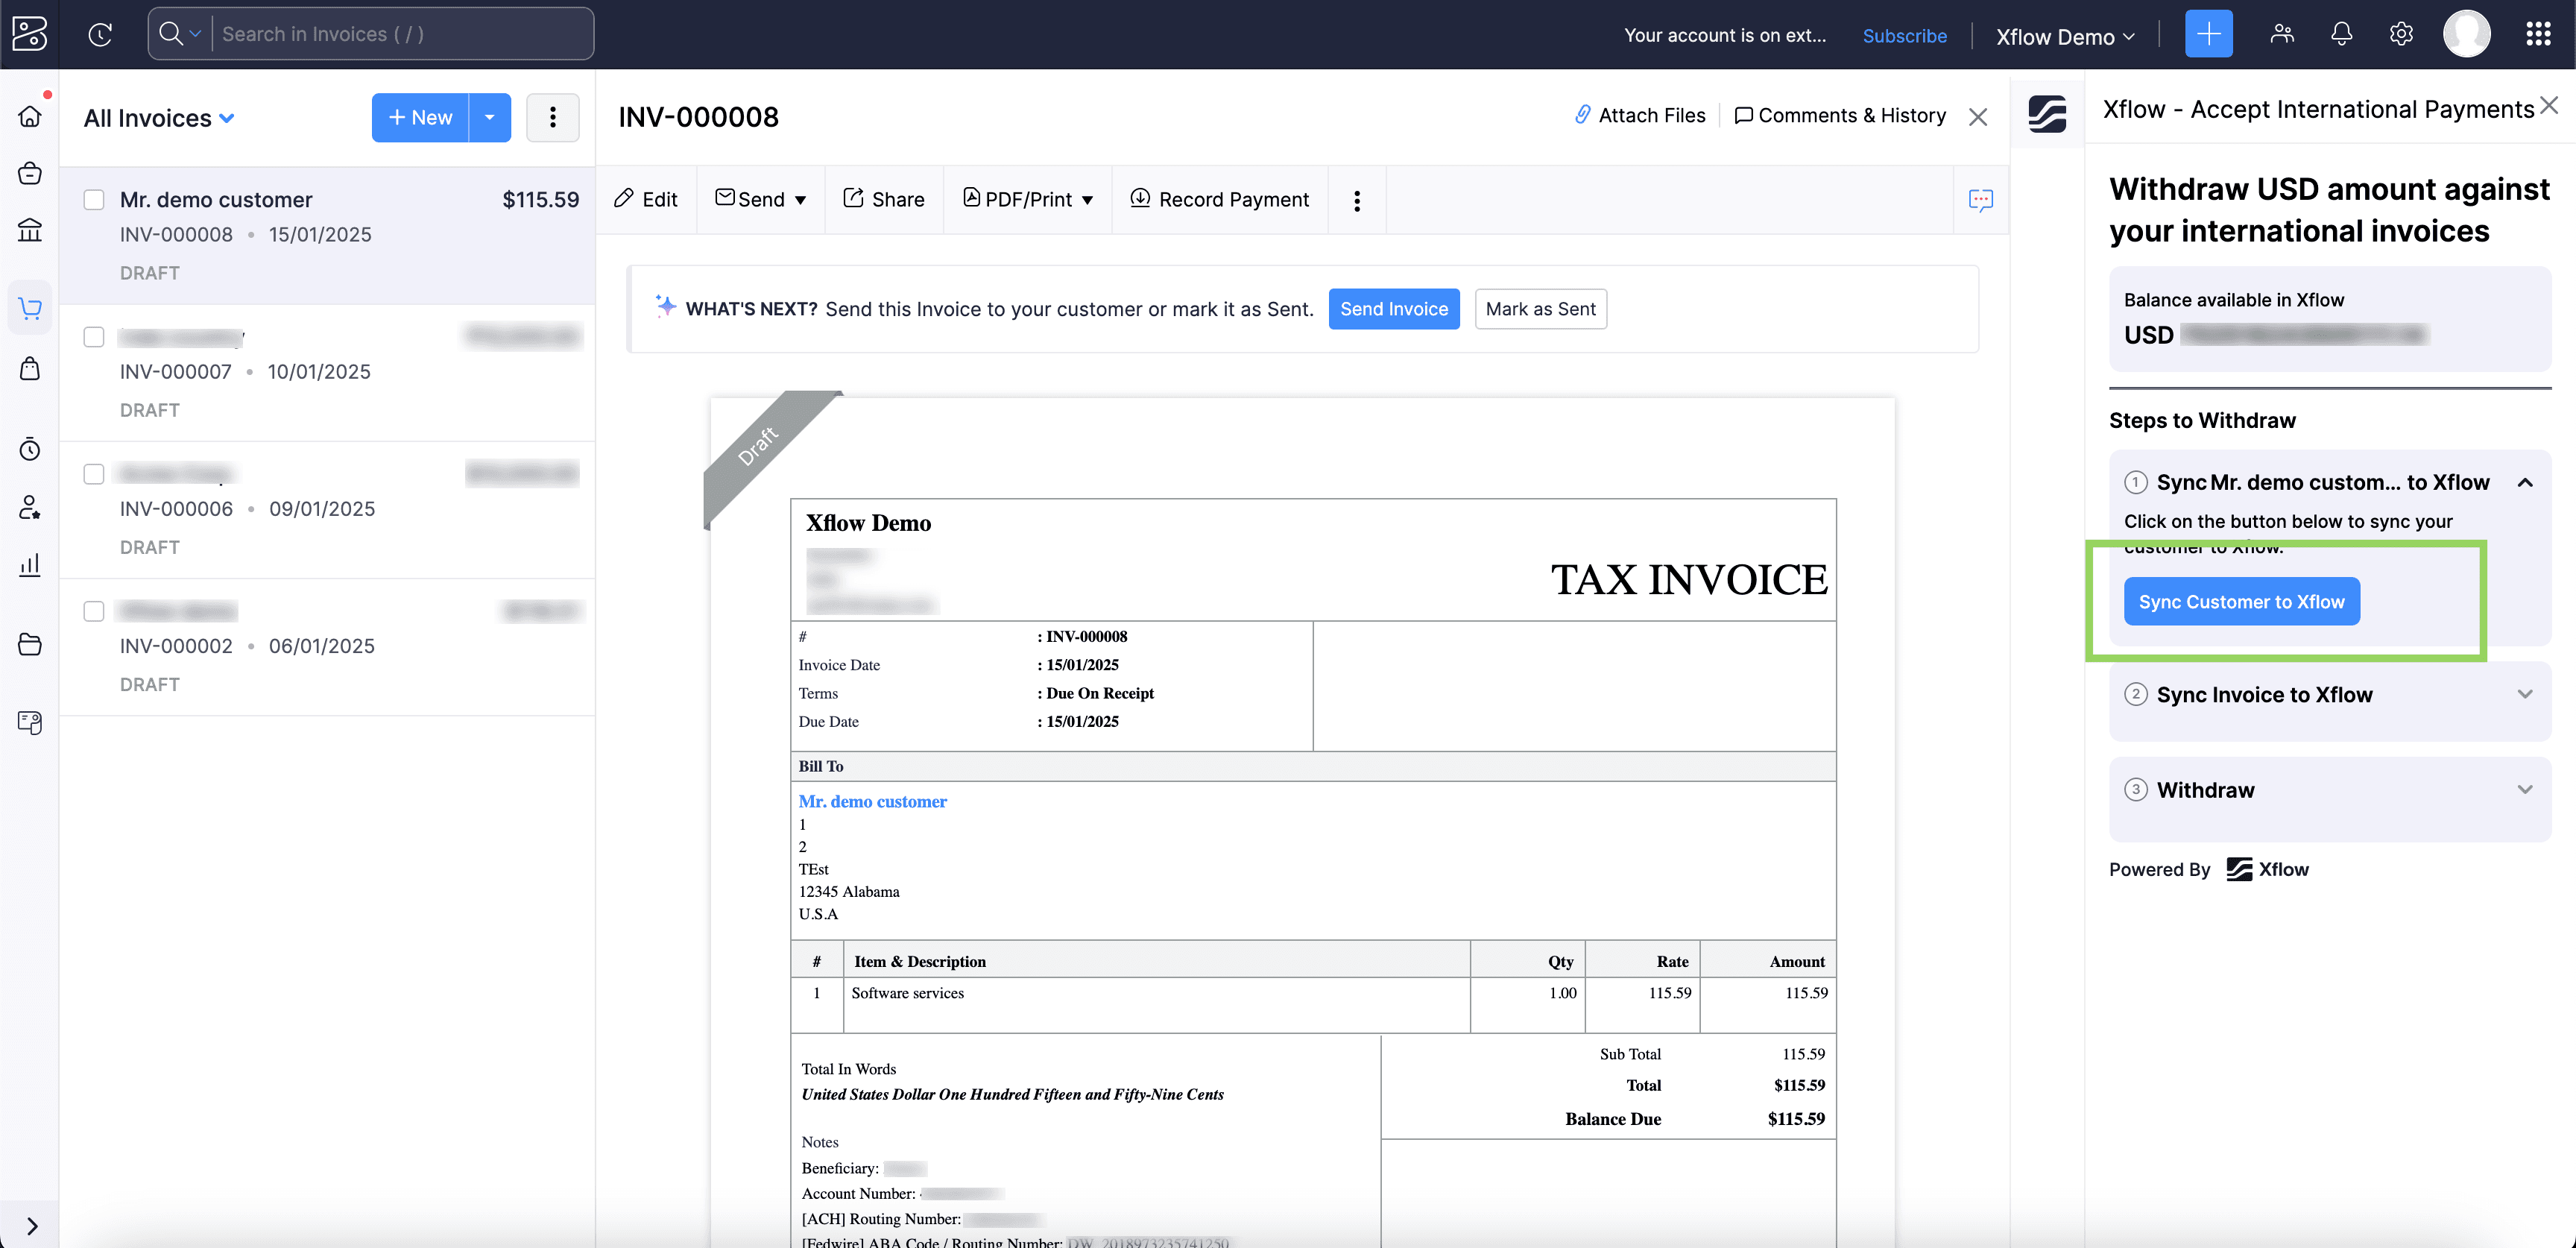Screen dimensions: 2576x1248
Task: Open the user profile avatar
Action: [x=2466, y=34]
